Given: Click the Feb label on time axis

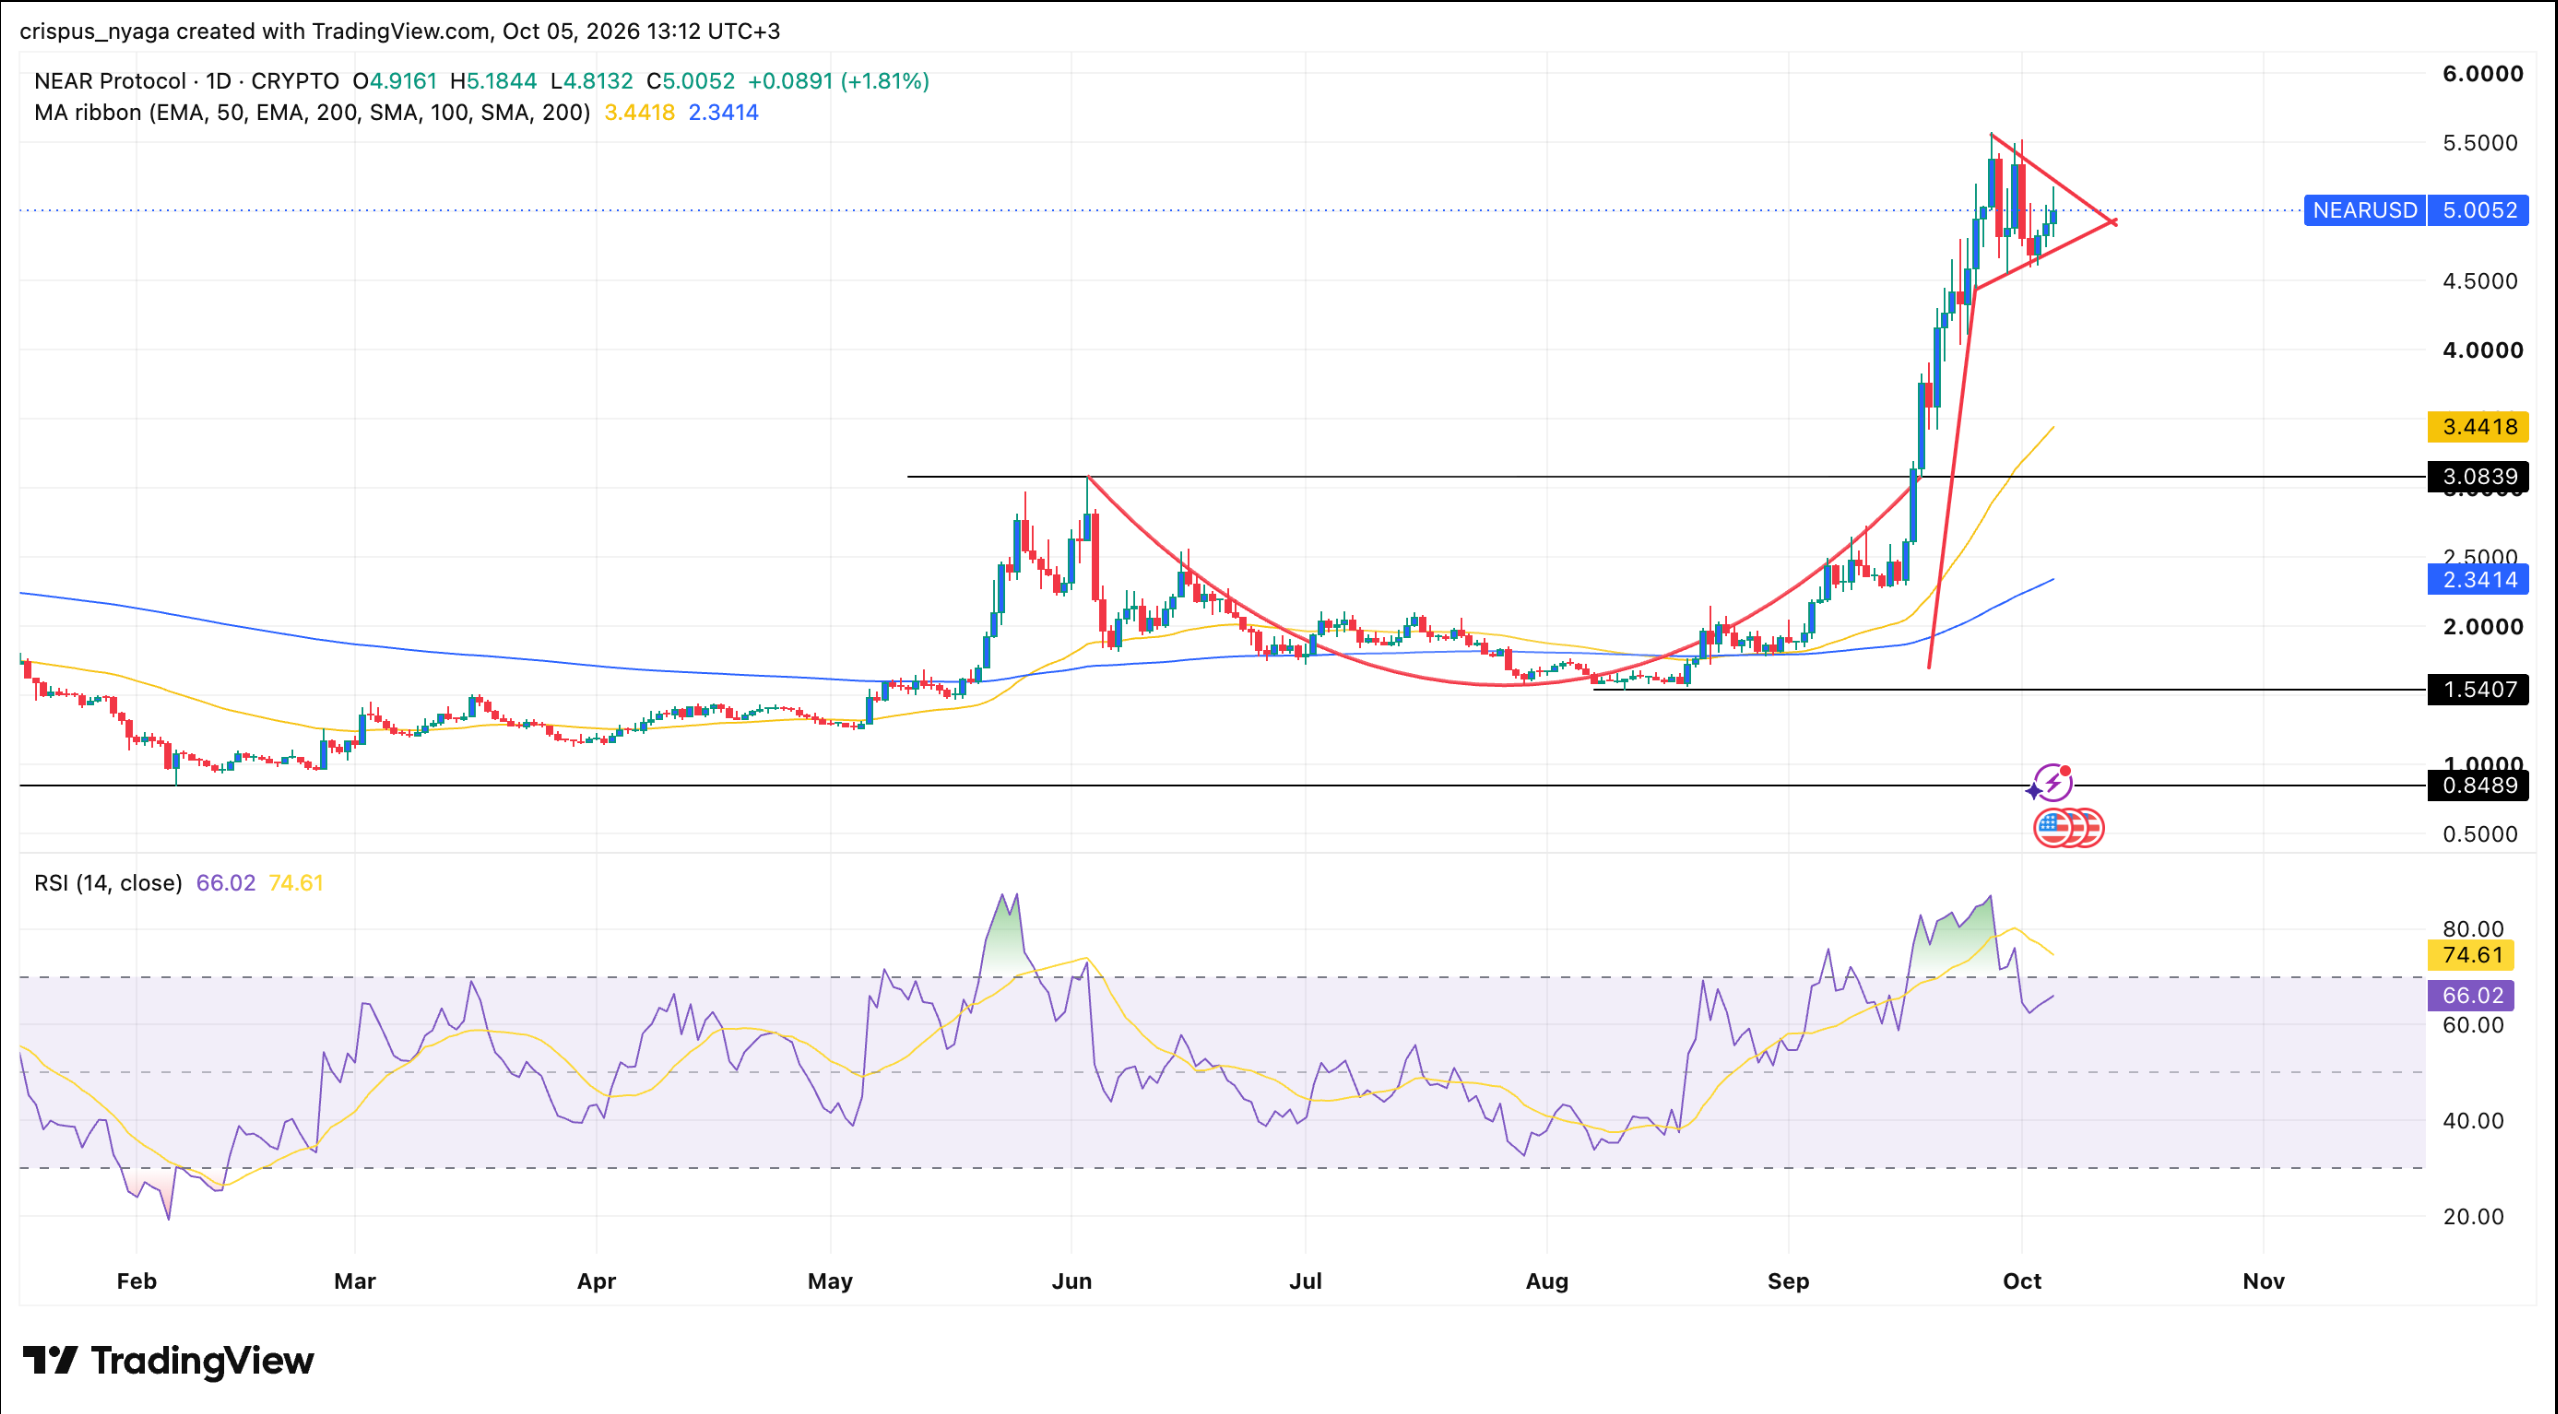Looking at the screenshot, I should (136, 1281).
